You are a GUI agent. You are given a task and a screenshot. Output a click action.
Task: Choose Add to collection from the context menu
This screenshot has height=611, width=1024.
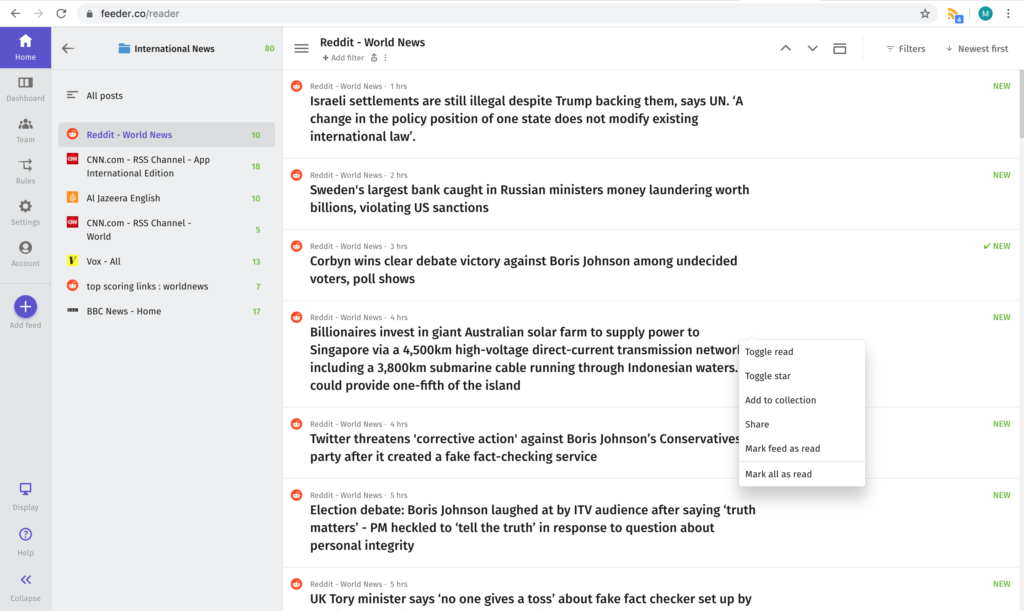(802, 400)
